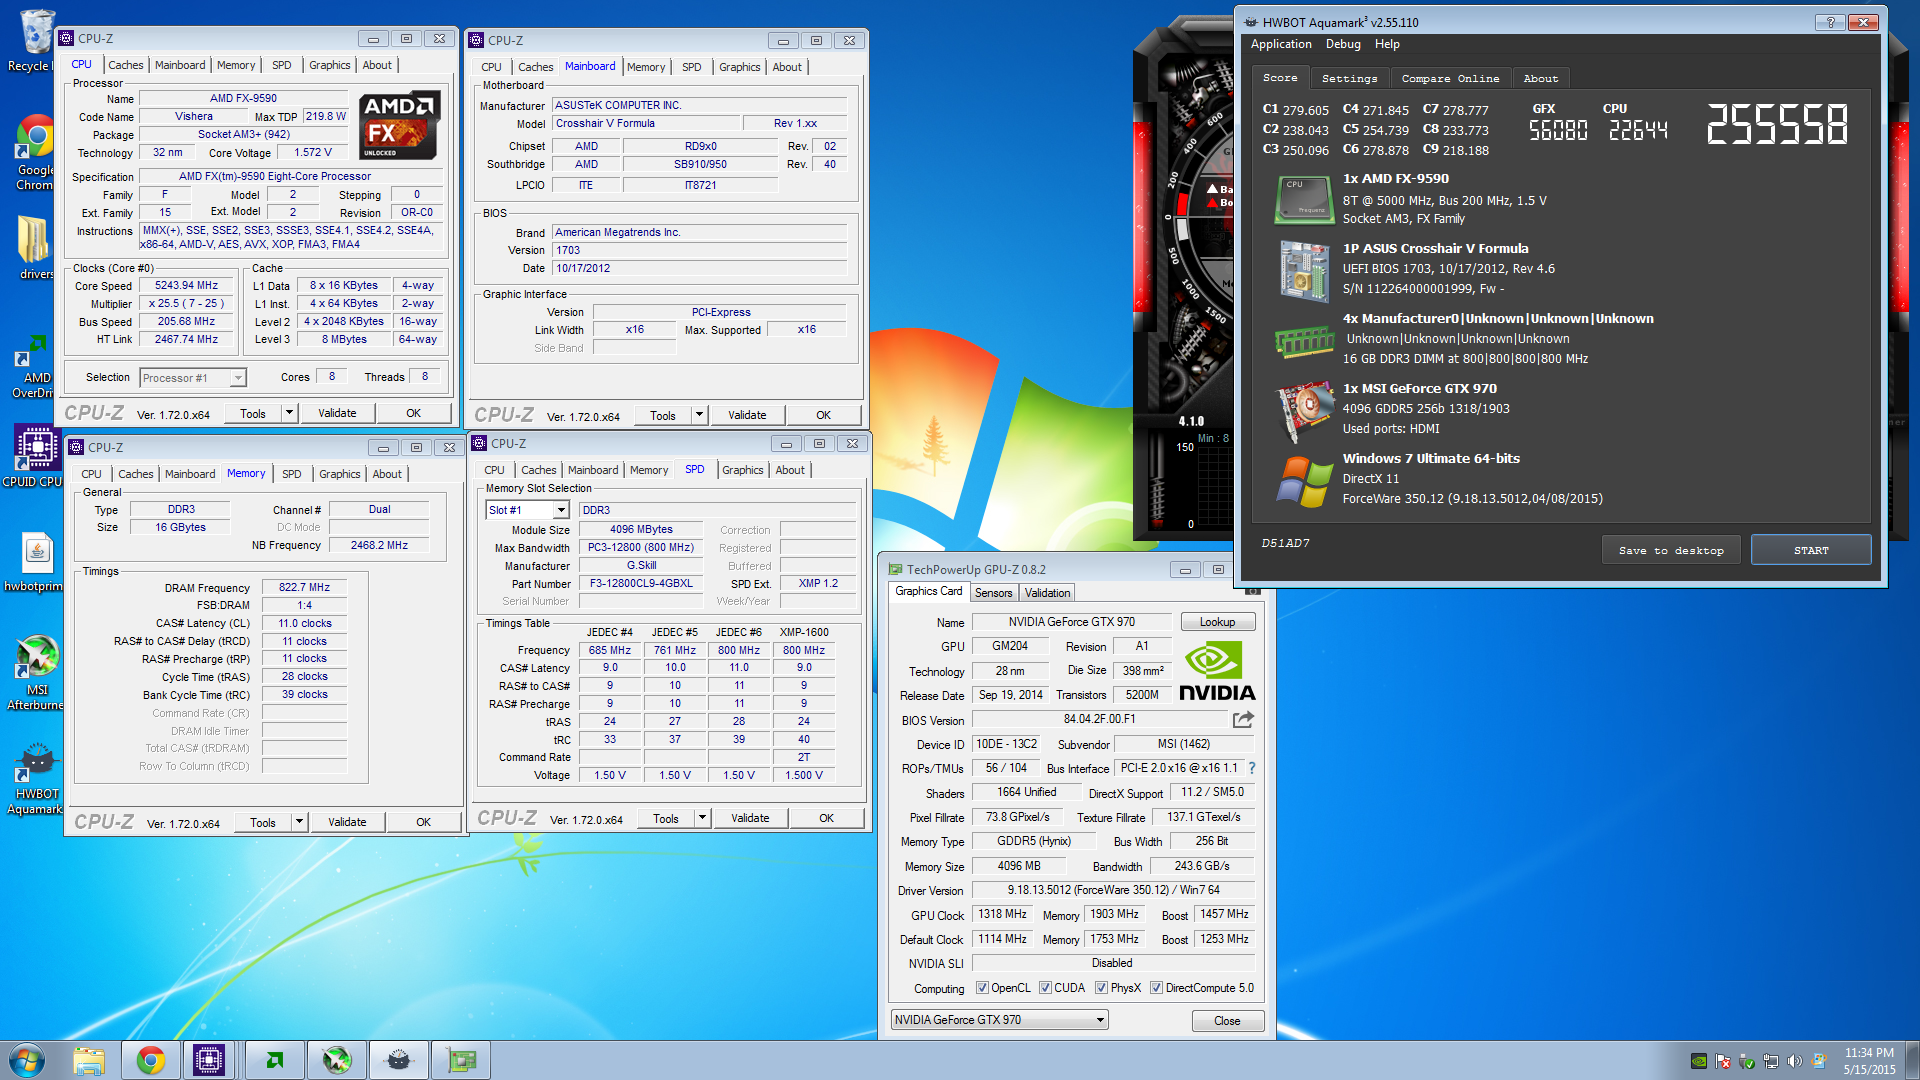Click the NVIDIA logo in GPU-Z
Screen dimensions: 1920x1080
tap(1217, 672)
